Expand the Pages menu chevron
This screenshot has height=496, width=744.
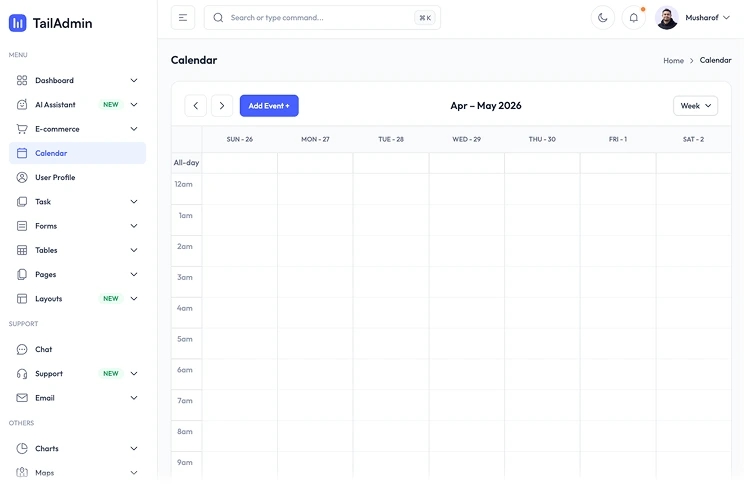point(134,274)
